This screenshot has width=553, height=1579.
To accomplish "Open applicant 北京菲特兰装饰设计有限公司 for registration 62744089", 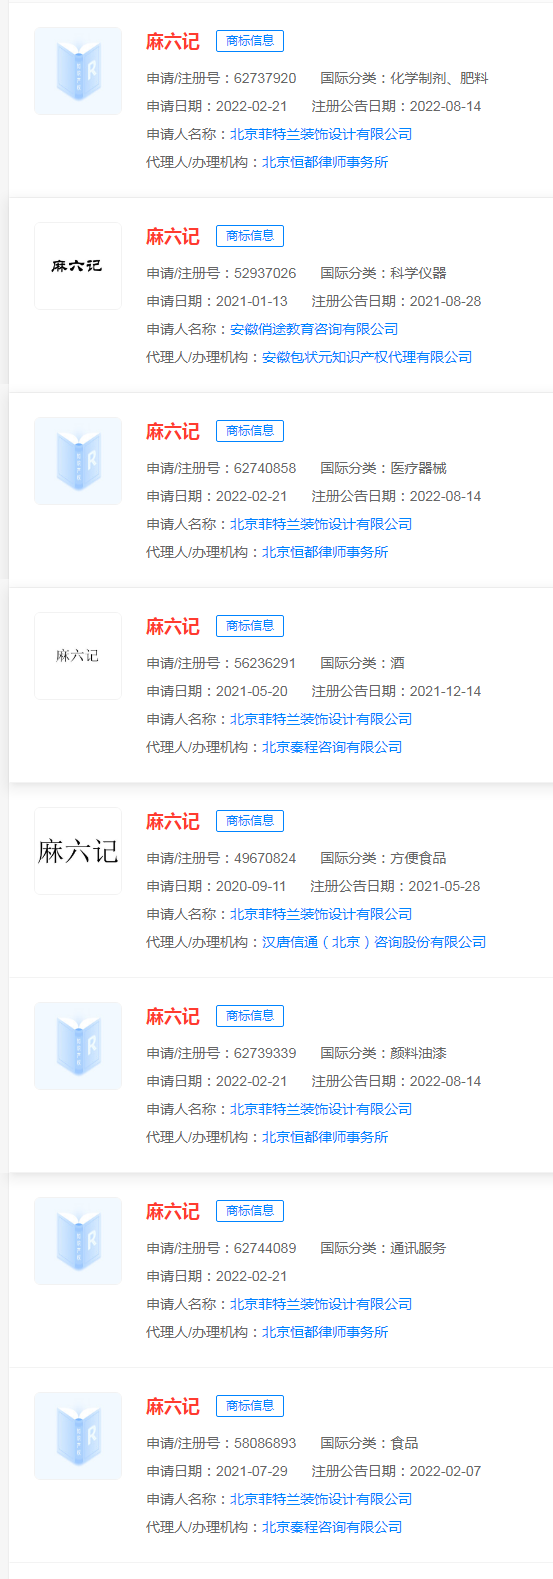I will (321, 1304).
